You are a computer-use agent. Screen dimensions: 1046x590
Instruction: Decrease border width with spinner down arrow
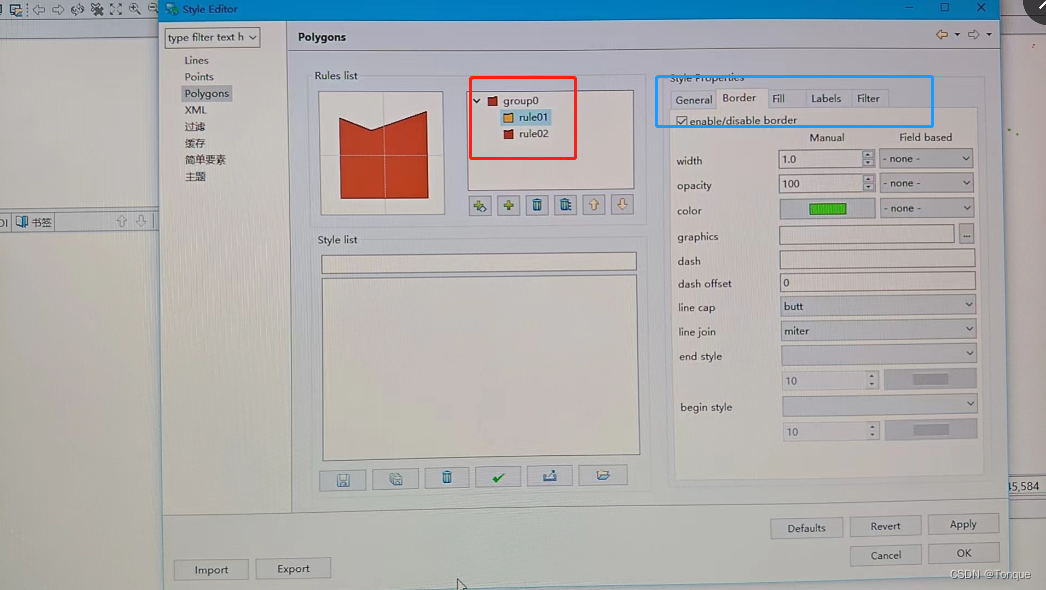click(x=868, y=162)
